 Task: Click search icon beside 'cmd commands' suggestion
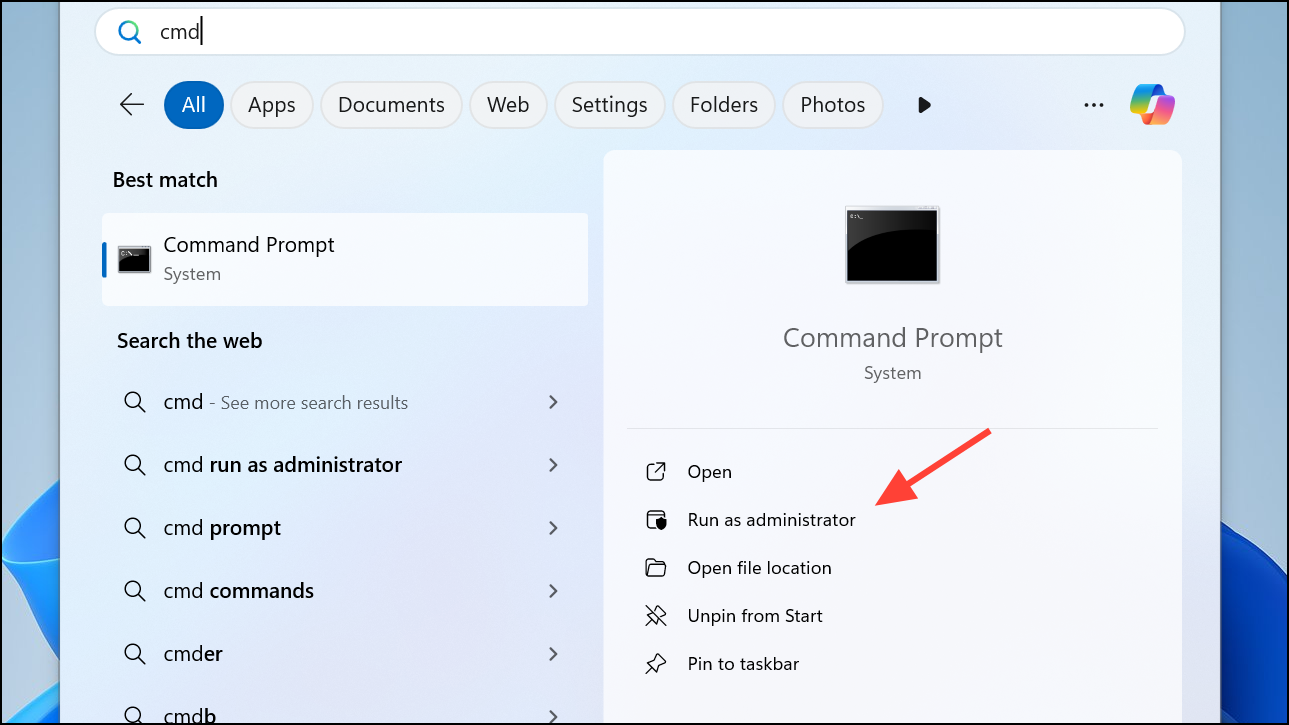click(x=134, y=591)
